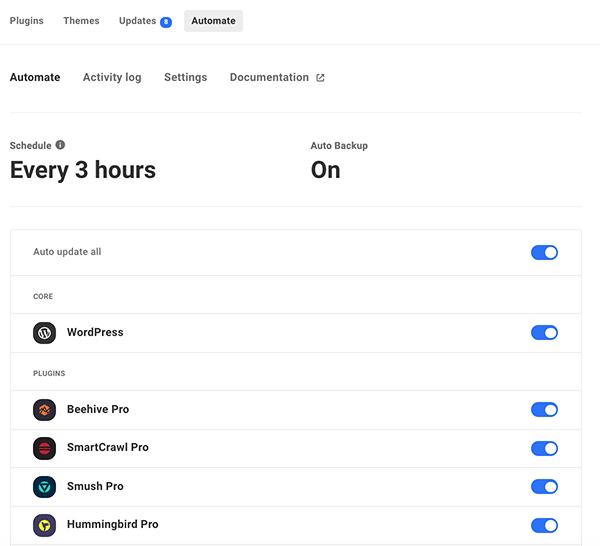The height and width of the screenshot is (546, 600).
Task: Open the Updates tab
Action: [x=137, y=21]
